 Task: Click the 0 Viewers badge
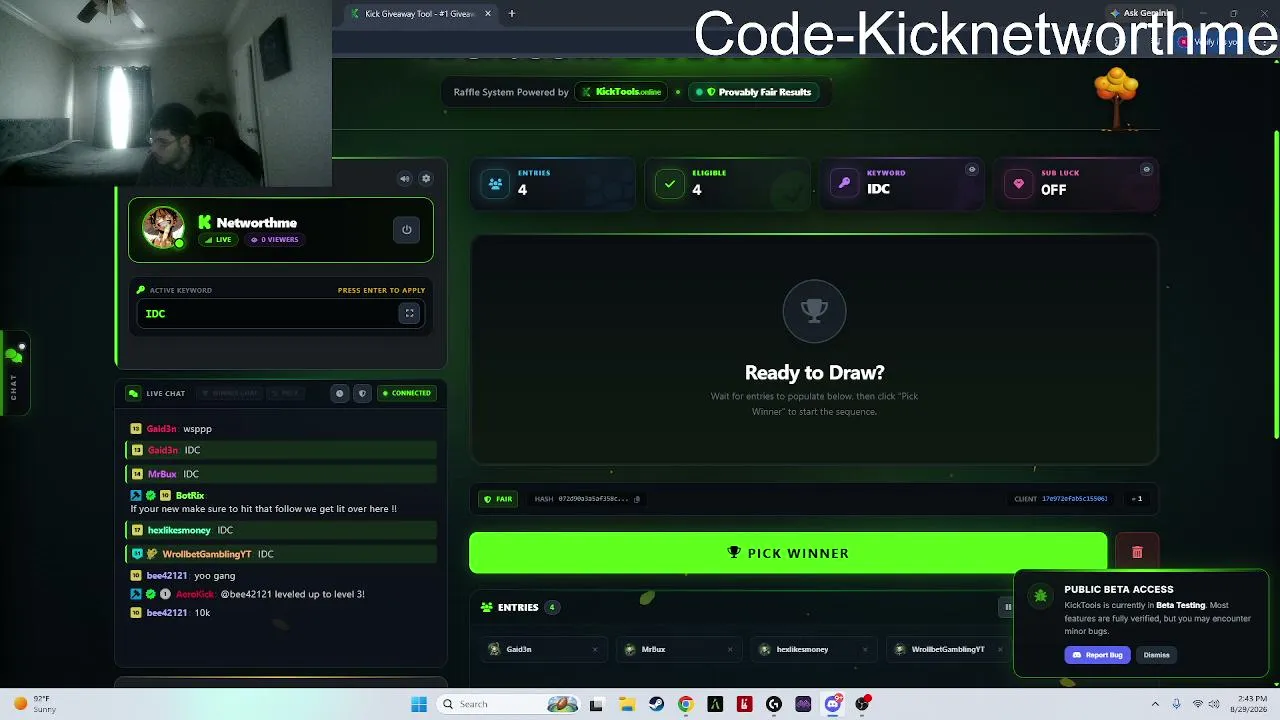tap(274, 240)
